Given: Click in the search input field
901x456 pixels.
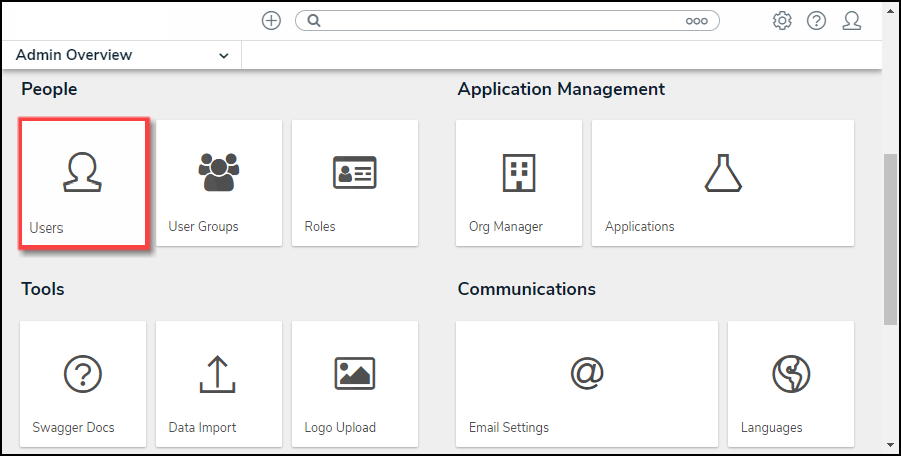Looking at the screenshot, I should tap(500, 21).
